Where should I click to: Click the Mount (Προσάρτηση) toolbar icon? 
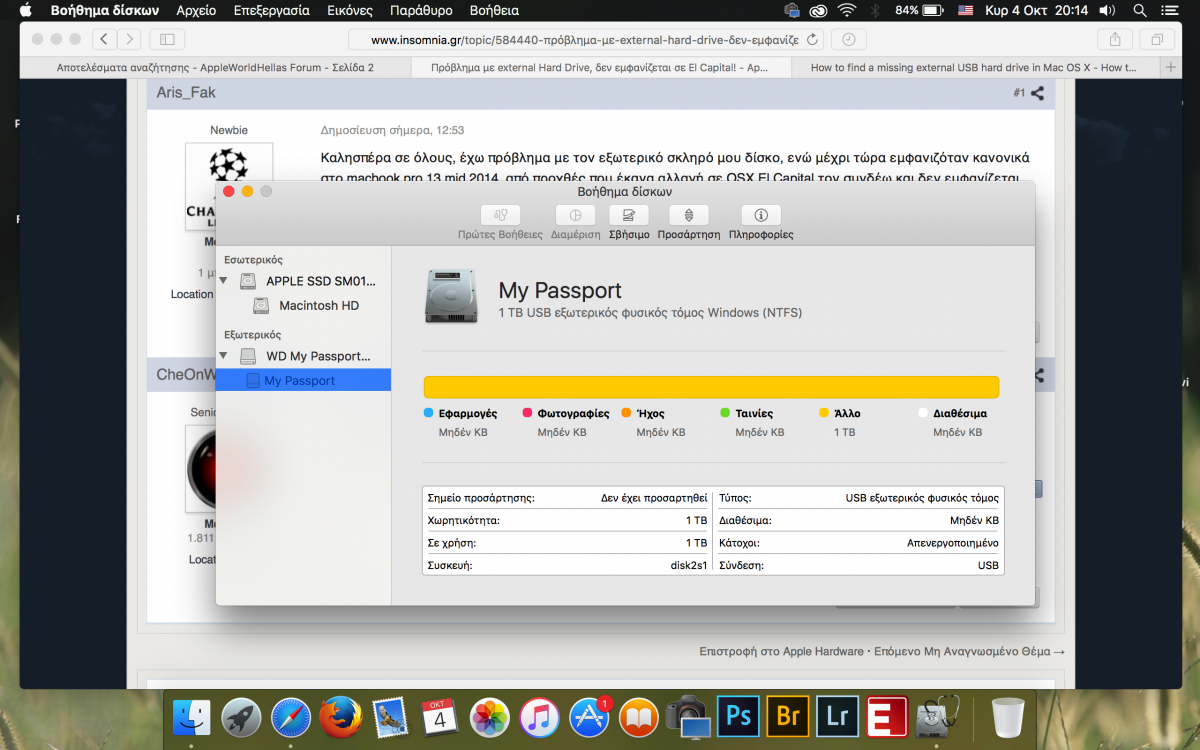click(x=689, y=215)
